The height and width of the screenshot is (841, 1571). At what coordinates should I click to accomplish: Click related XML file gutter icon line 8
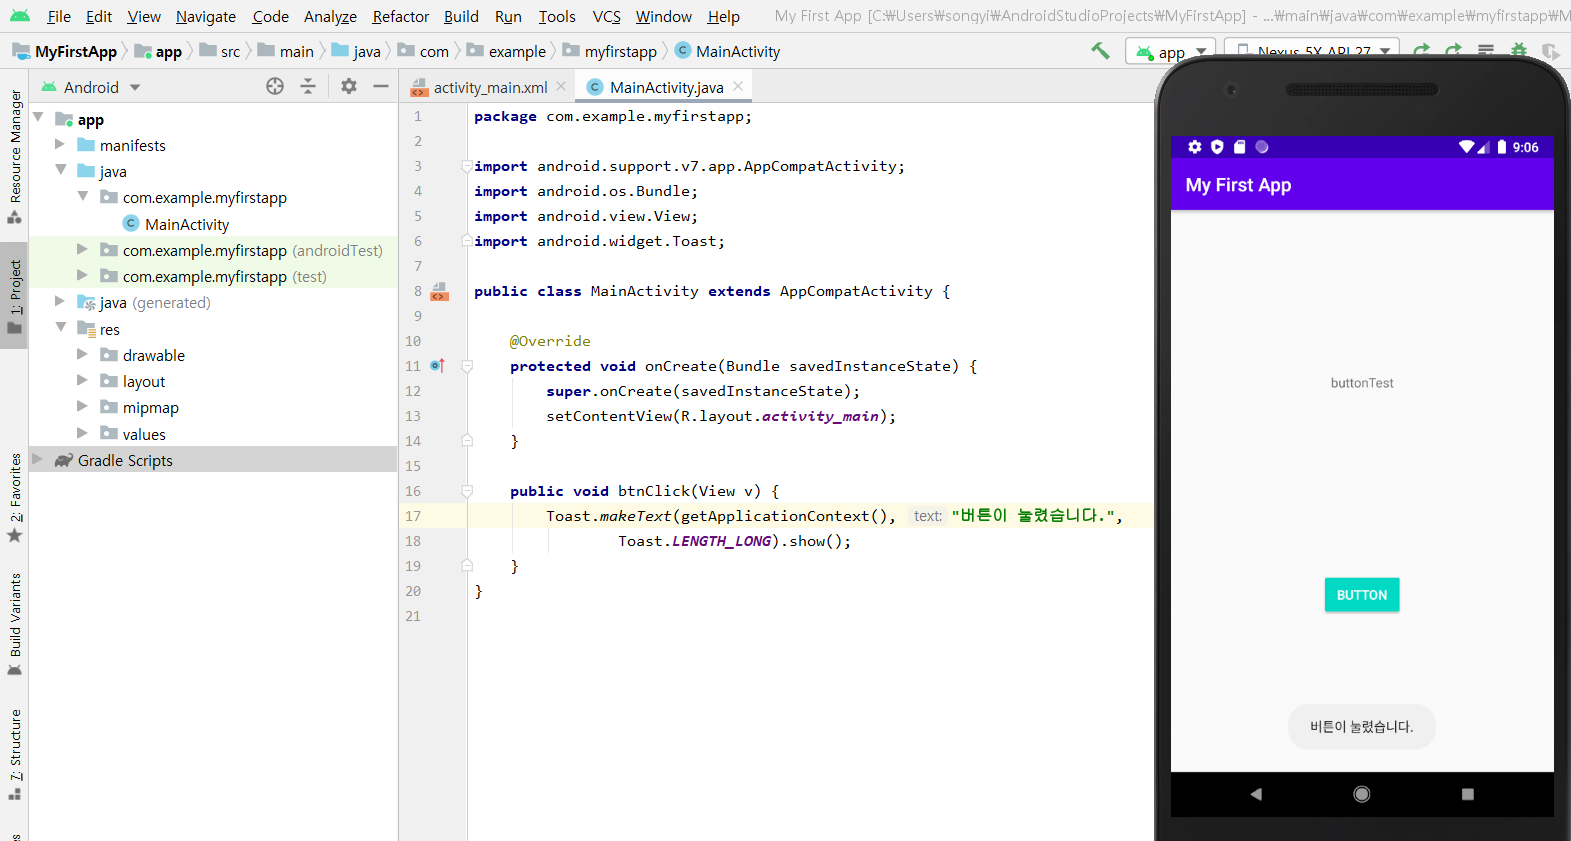pyautogui.click(x=439, y=292)
